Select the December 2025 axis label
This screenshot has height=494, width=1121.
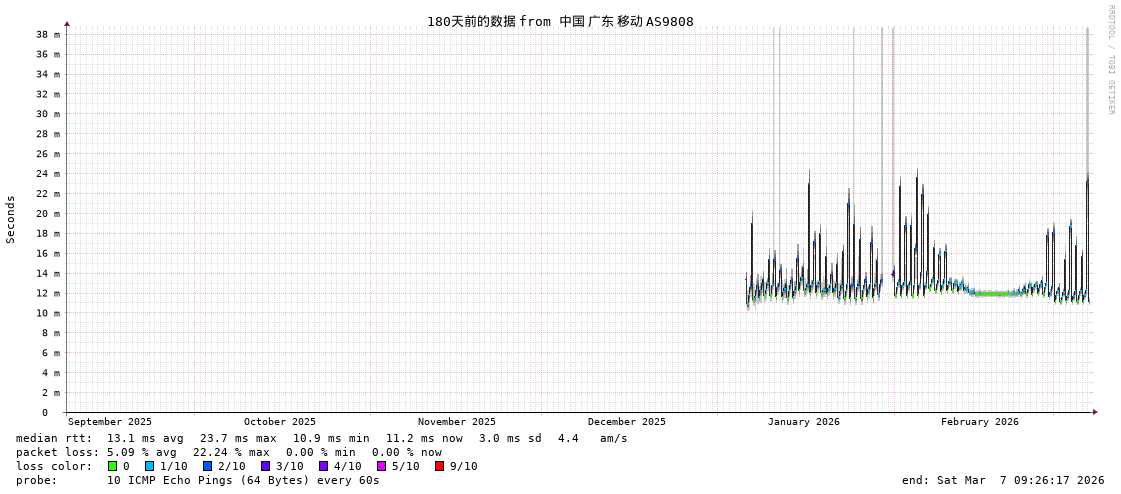tap(626, 422)
